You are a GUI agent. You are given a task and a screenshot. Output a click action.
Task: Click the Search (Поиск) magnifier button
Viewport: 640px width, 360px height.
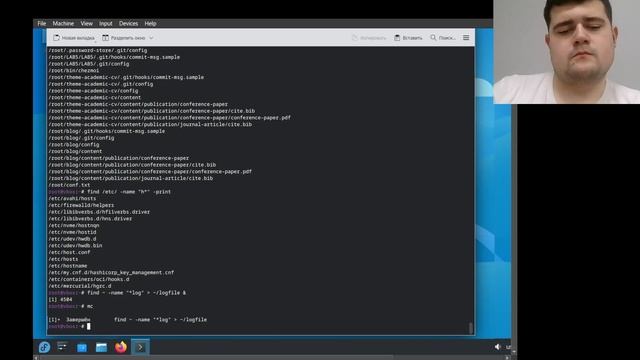tap(443, 38)
